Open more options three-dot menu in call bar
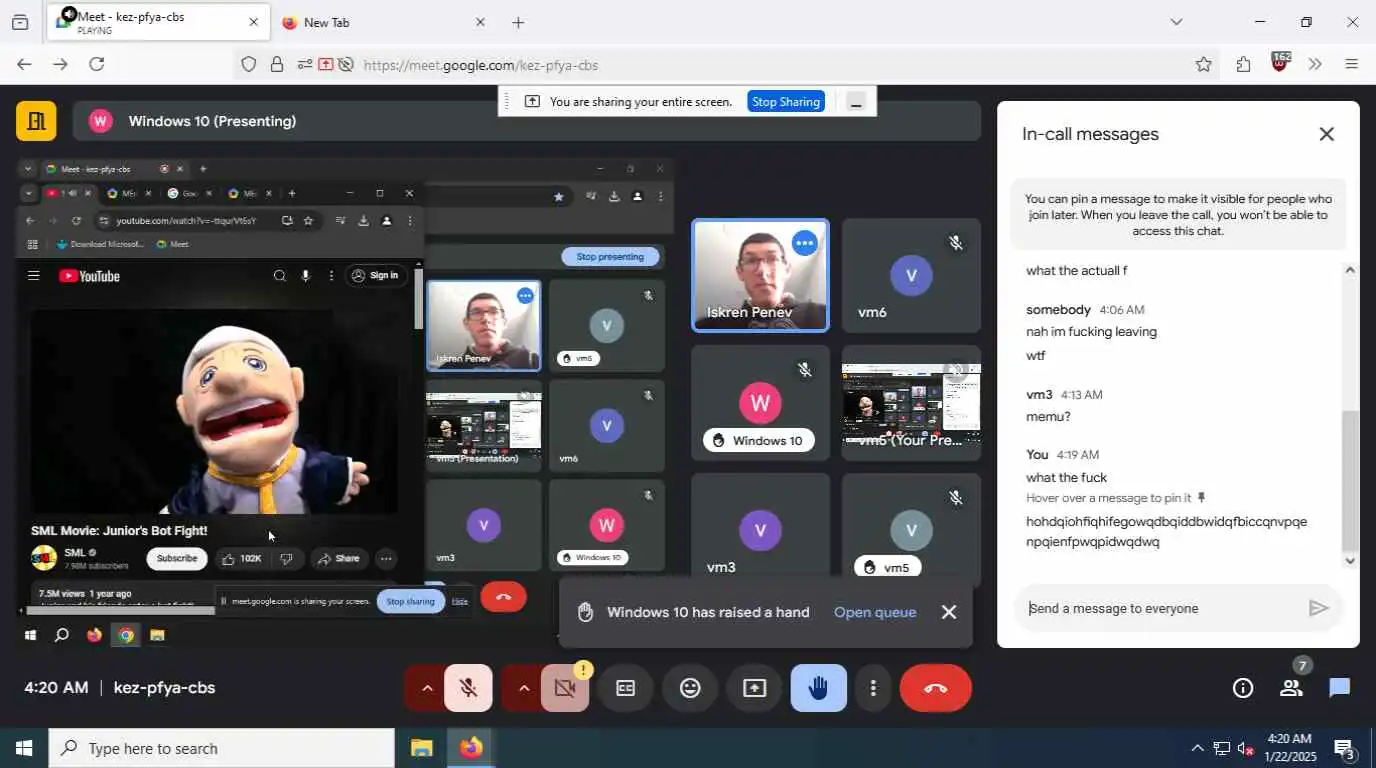Viewport: 1376px width, 768px height. pyautogui.click(x=873, y=688)
